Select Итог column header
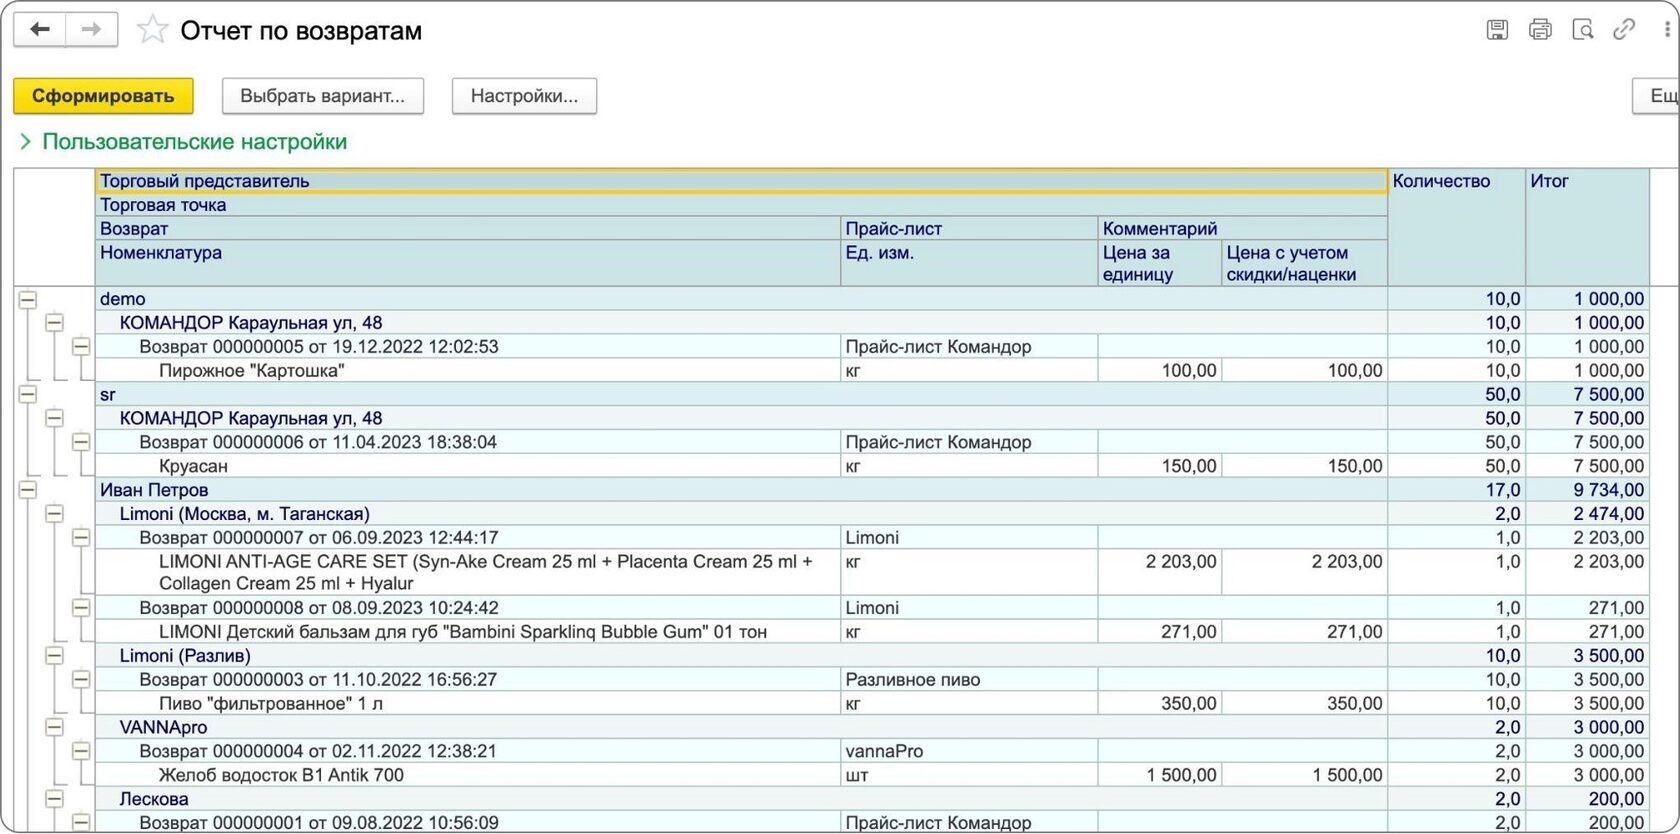Image resolution: width=1680 pixels, height=834 pixels. (x=1587, y=228)
